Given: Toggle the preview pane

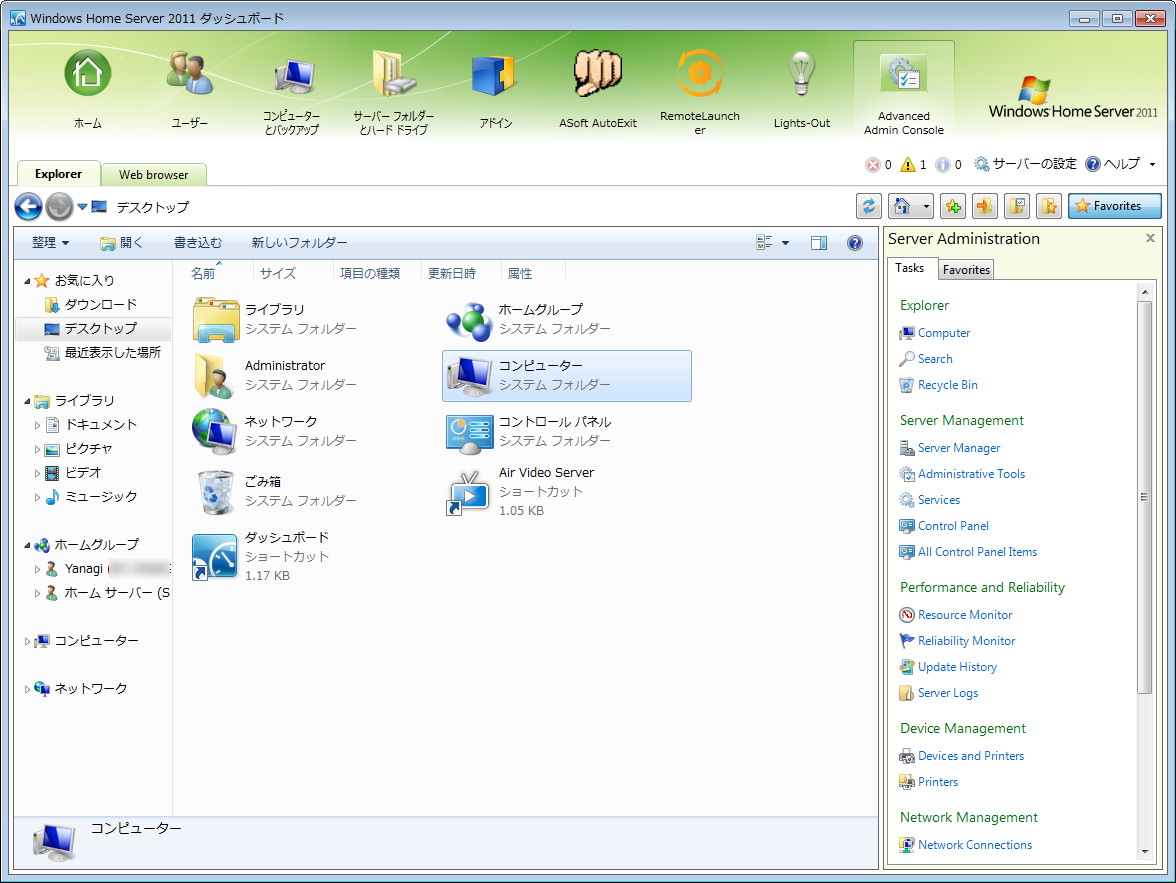Looking at the screenshot, I should point(819,242).
